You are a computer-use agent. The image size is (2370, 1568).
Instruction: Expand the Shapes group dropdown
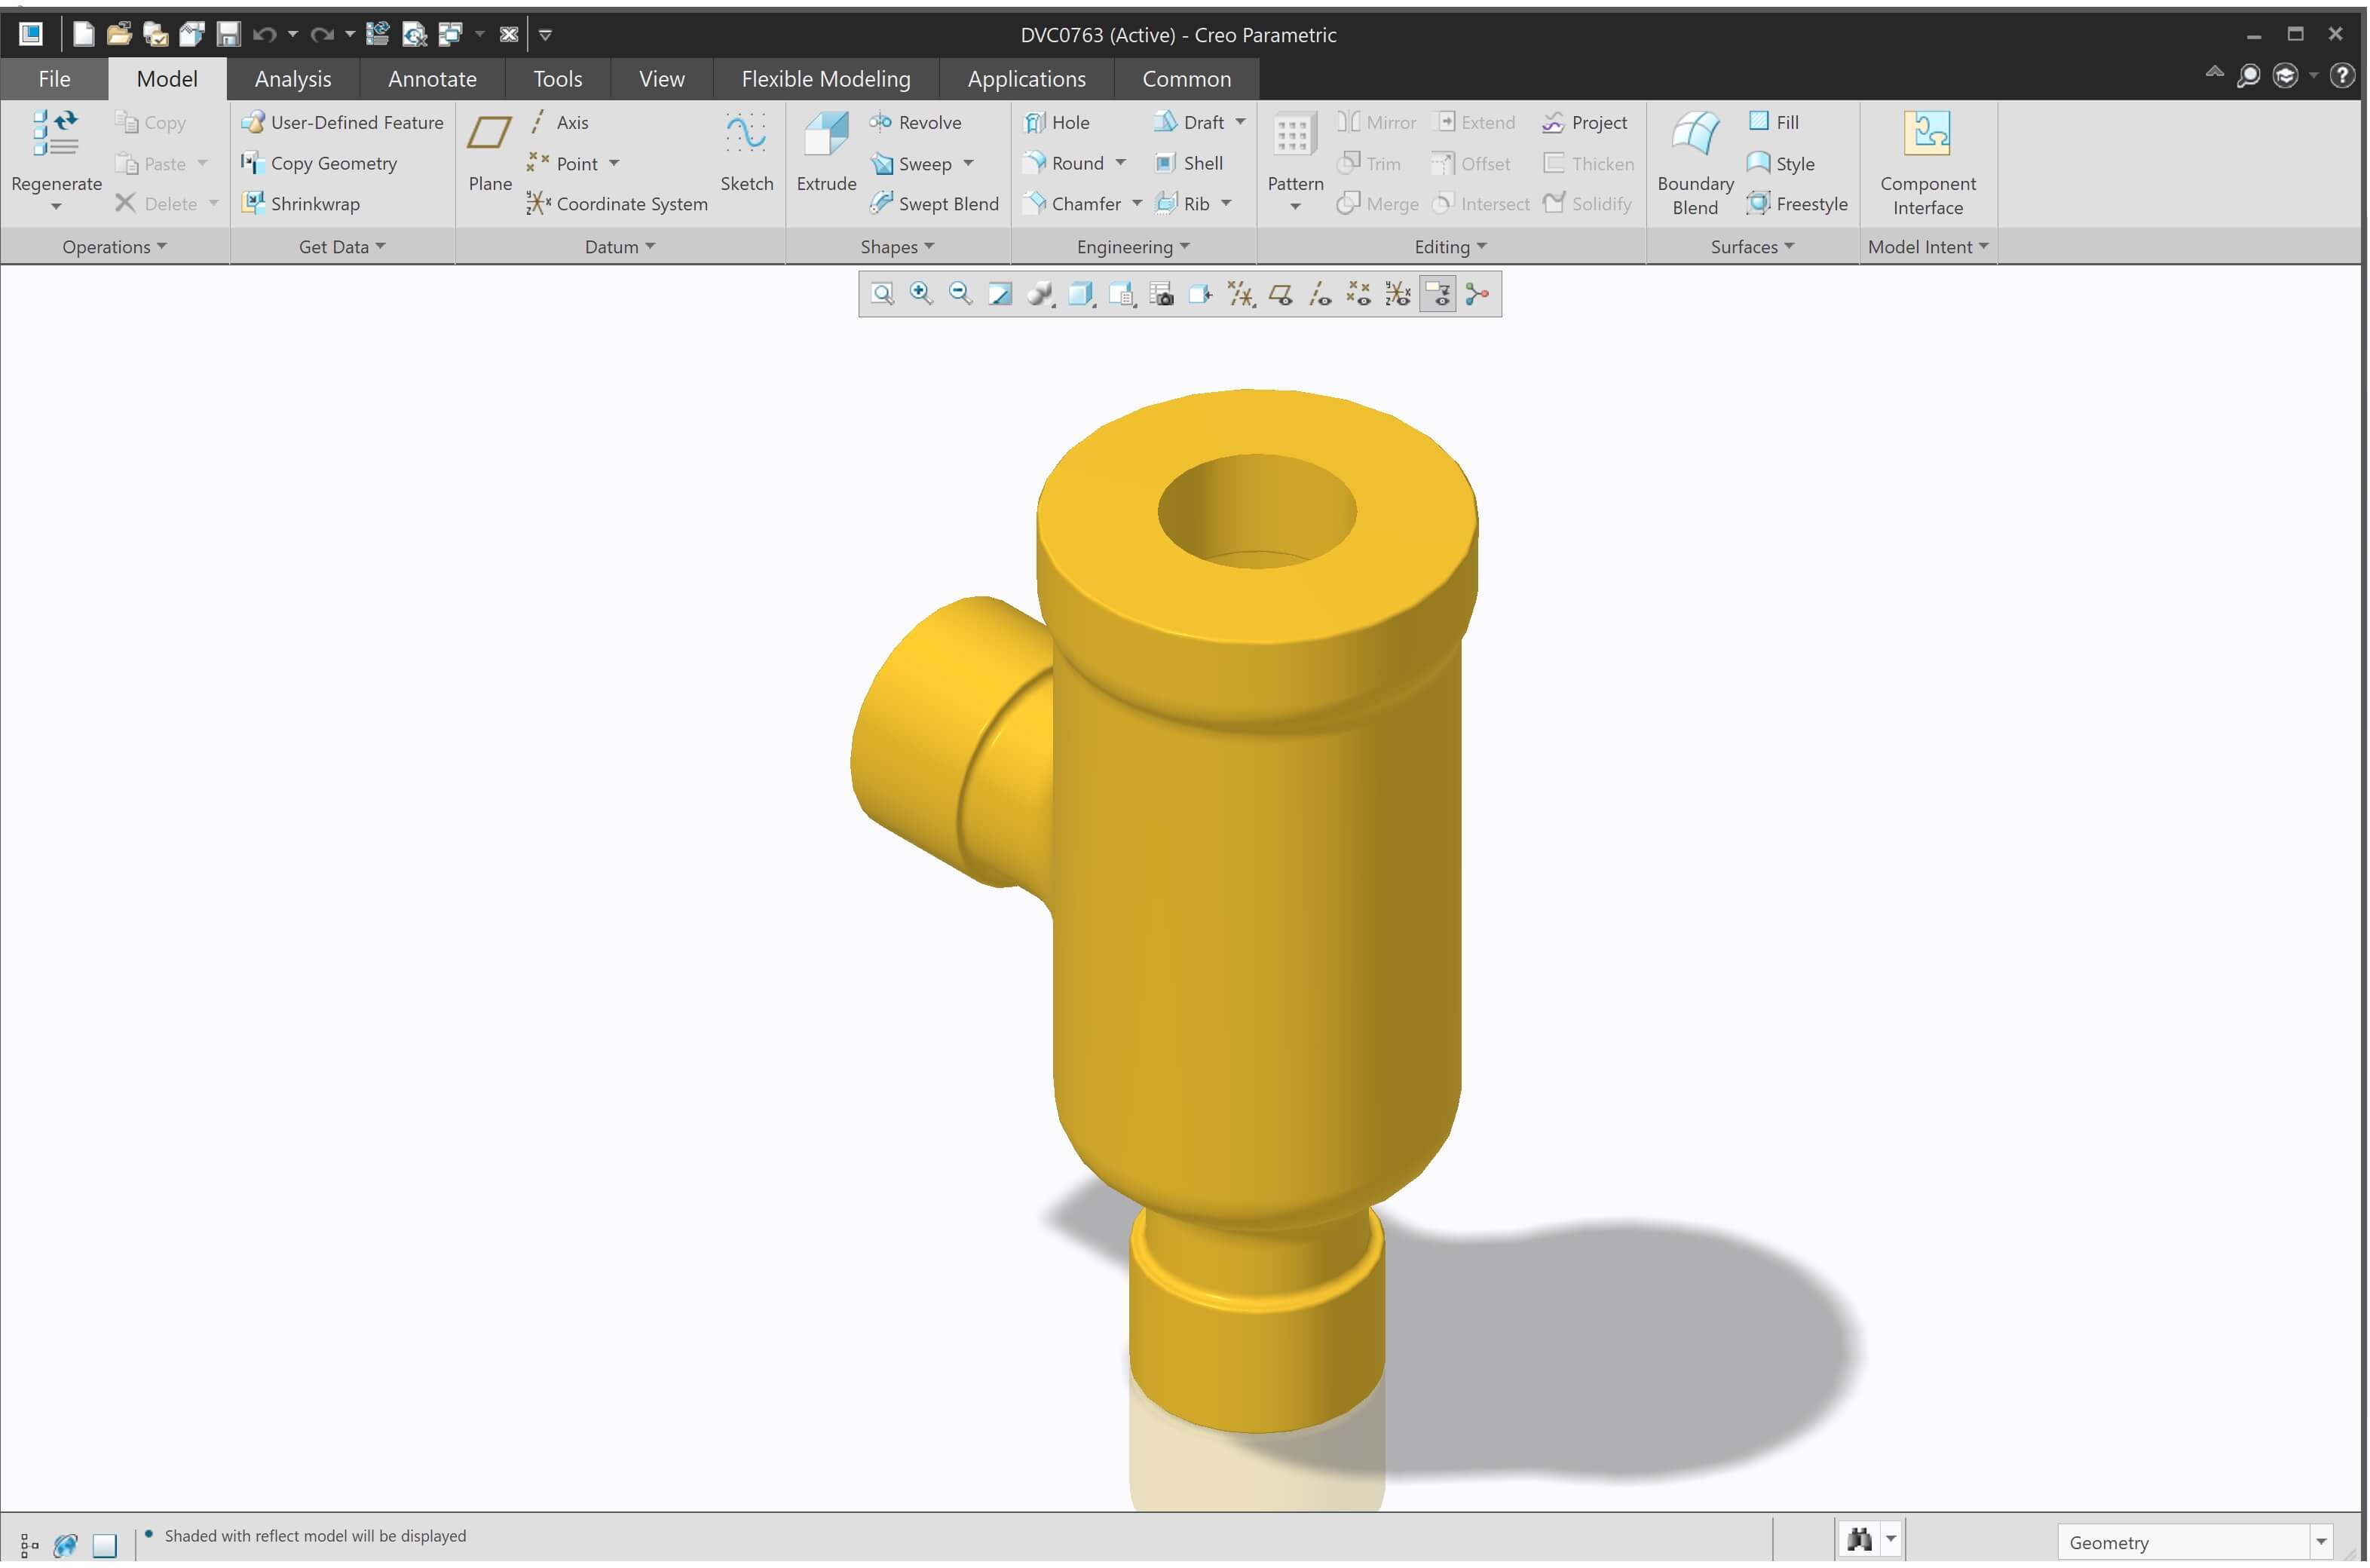pos(897,247)
